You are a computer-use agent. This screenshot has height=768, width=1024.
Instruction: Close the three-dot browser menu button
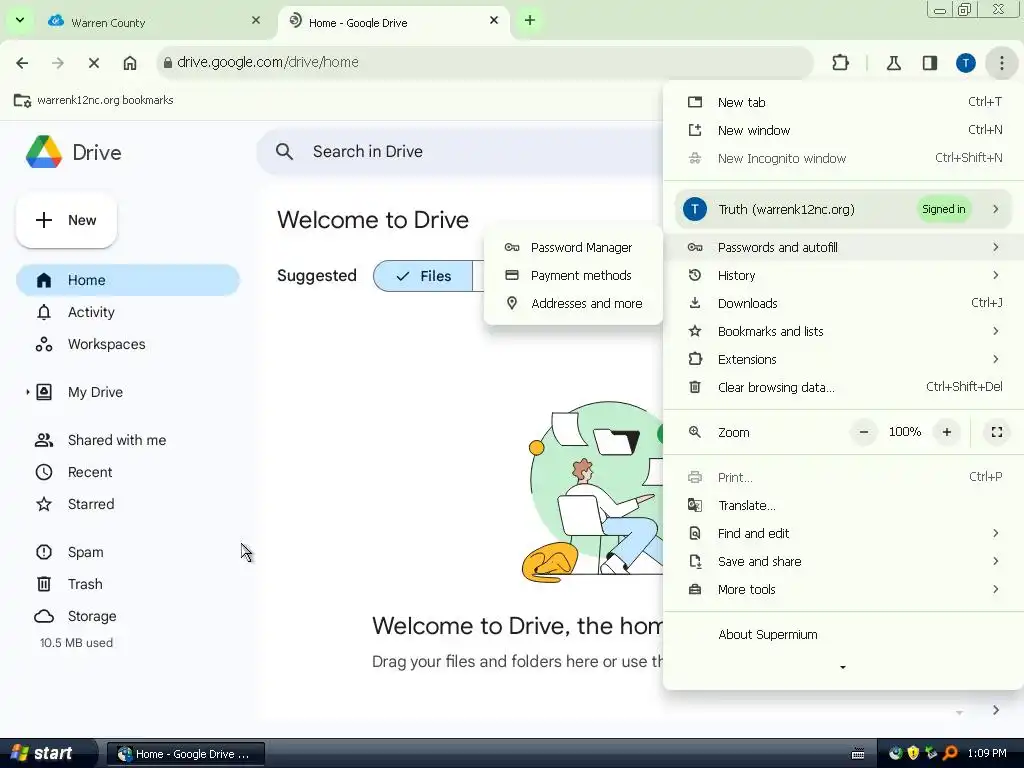coord(1001,63)
